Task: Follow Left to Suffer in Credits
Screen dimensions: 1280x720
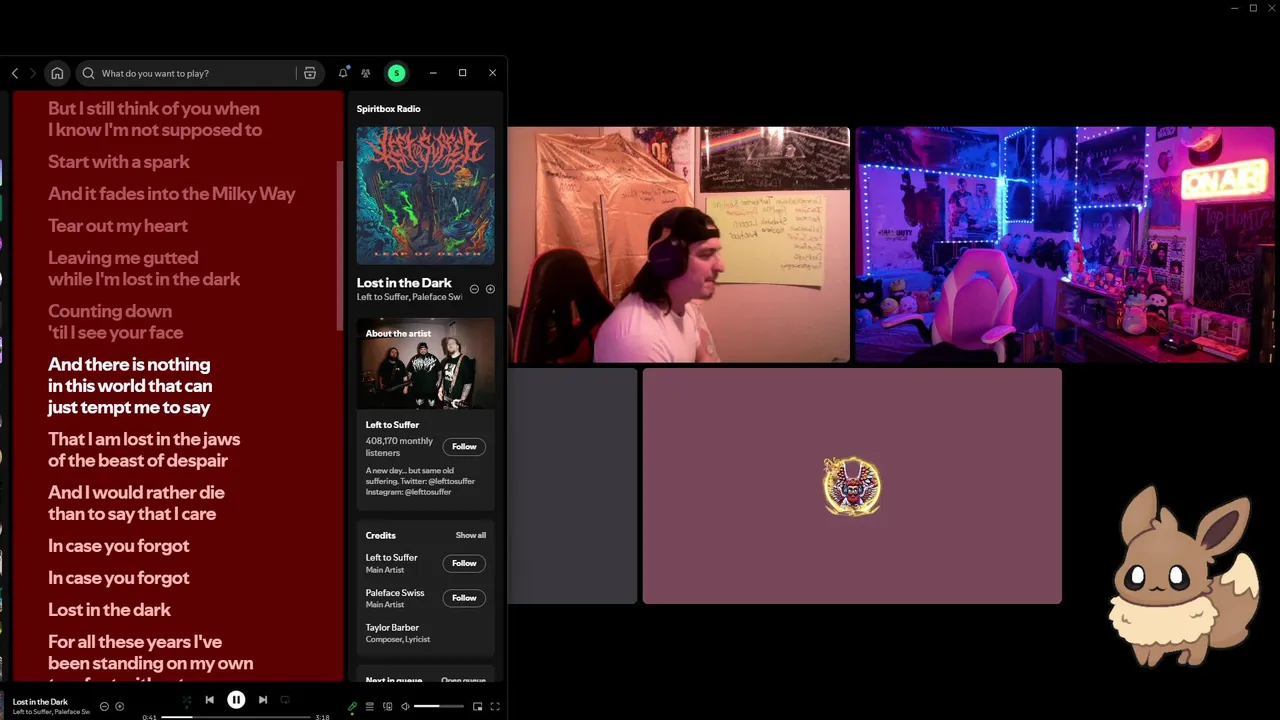Action: coord(464,563)
